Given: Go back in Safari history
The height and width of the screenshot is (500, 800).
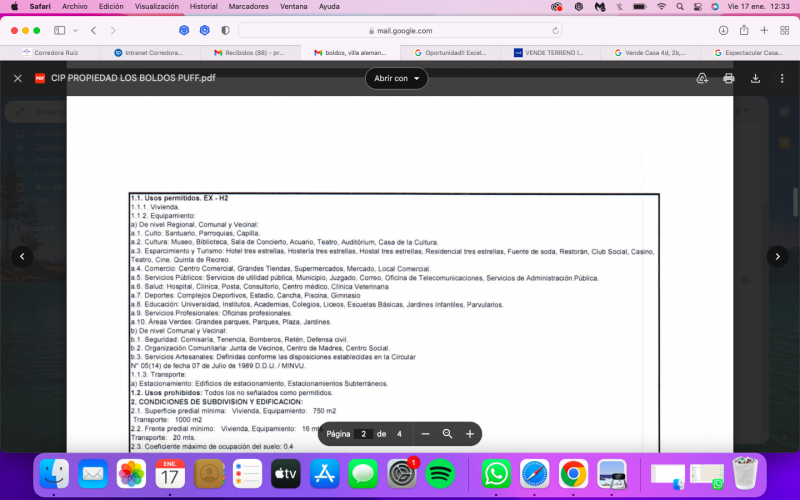Looking at the screenshot, I should click(94, 31).
